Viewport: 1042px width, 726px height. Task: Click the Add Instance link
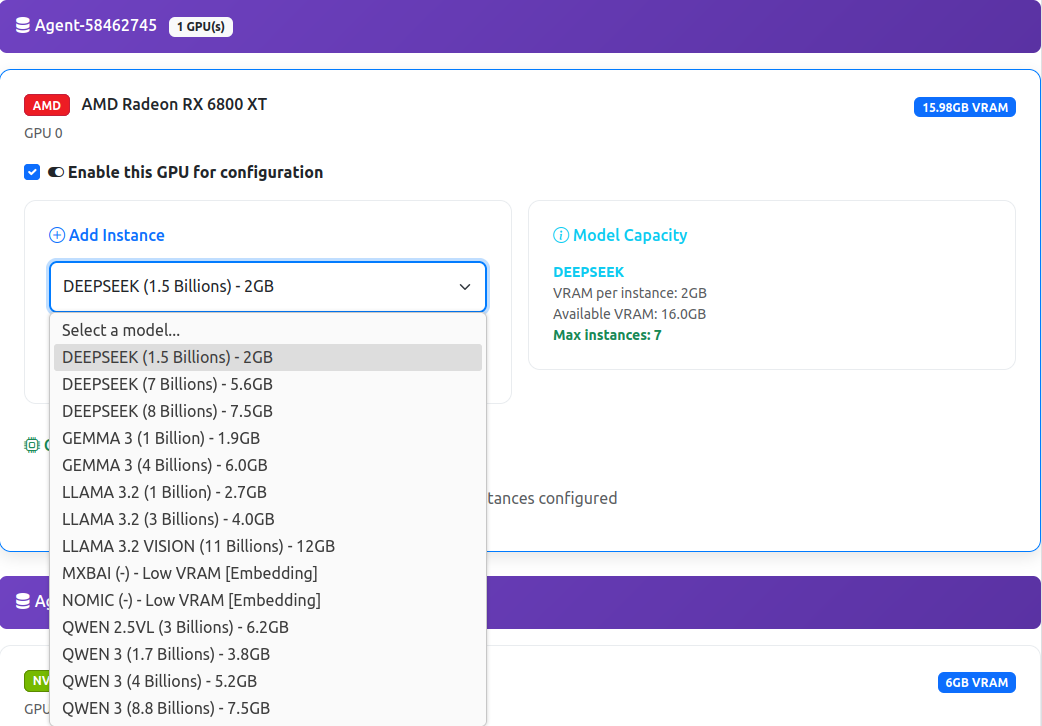click(116, 236)
